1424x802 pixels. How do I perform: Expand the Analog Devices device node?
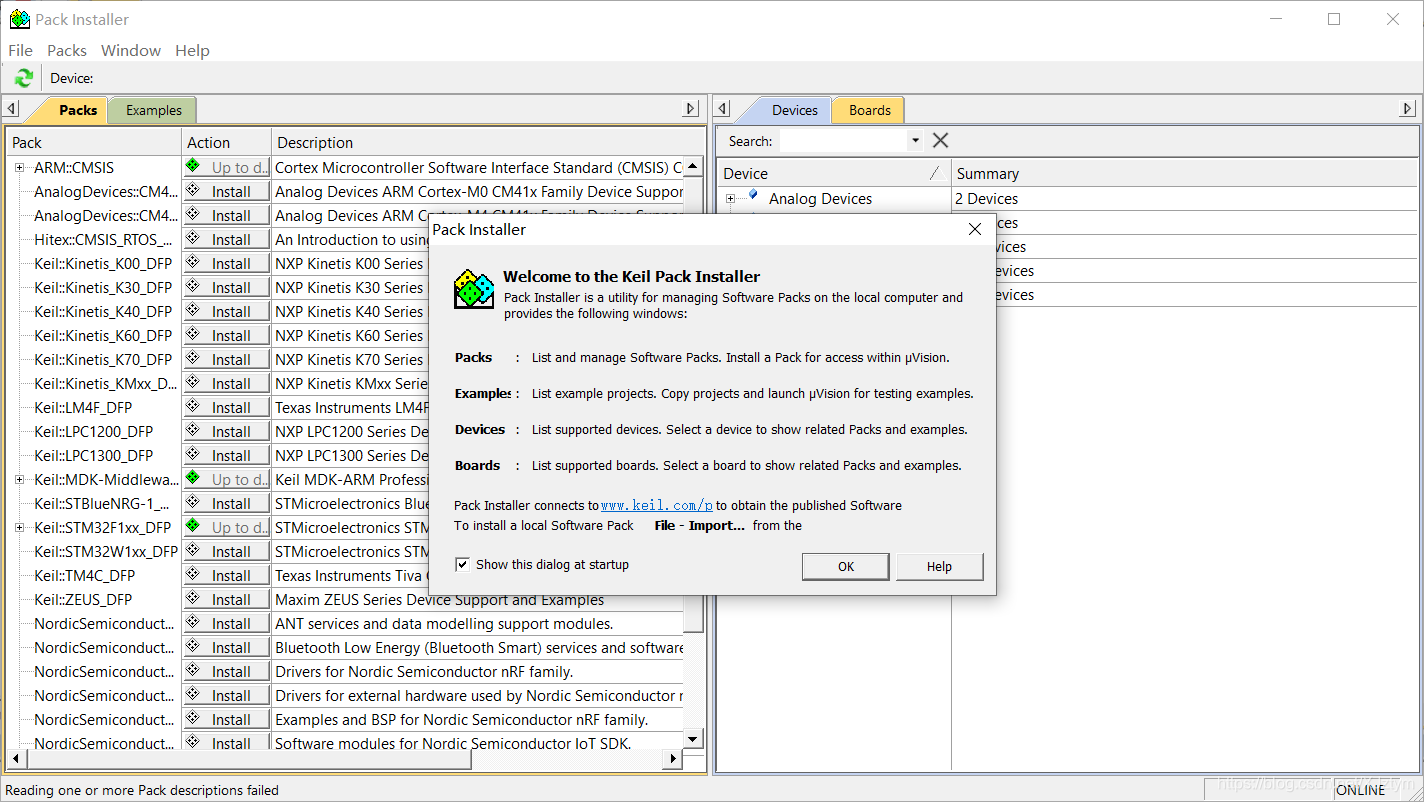pos(730,199)
